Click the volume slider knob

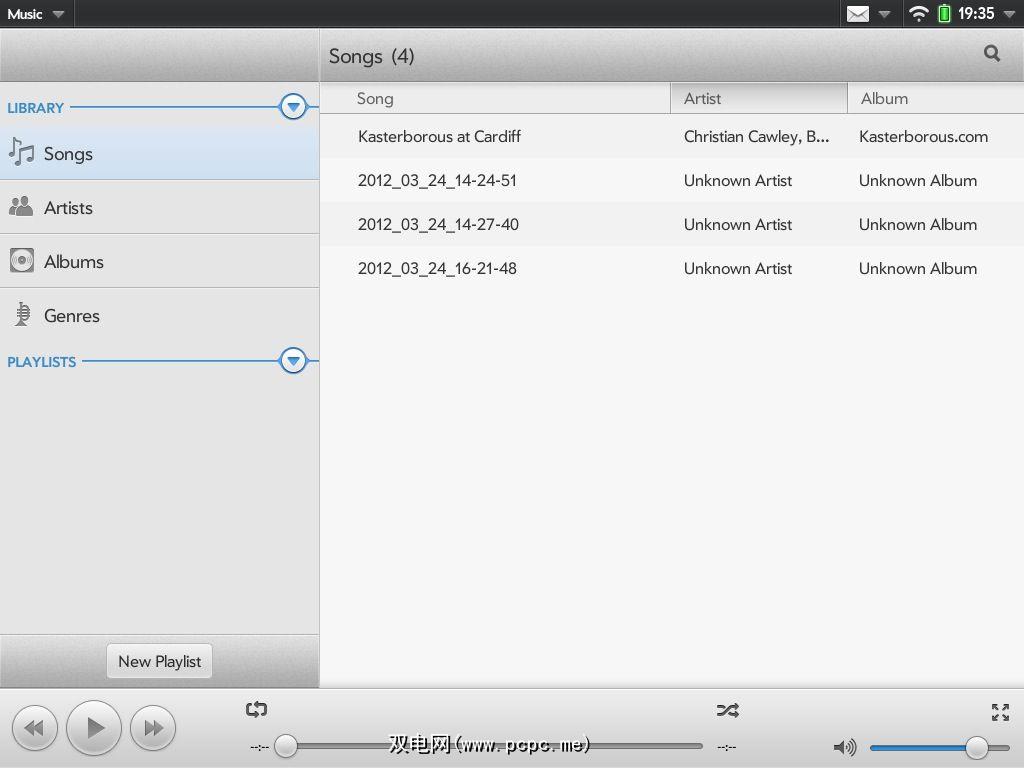pyautogui.click(x=976, y=747)
